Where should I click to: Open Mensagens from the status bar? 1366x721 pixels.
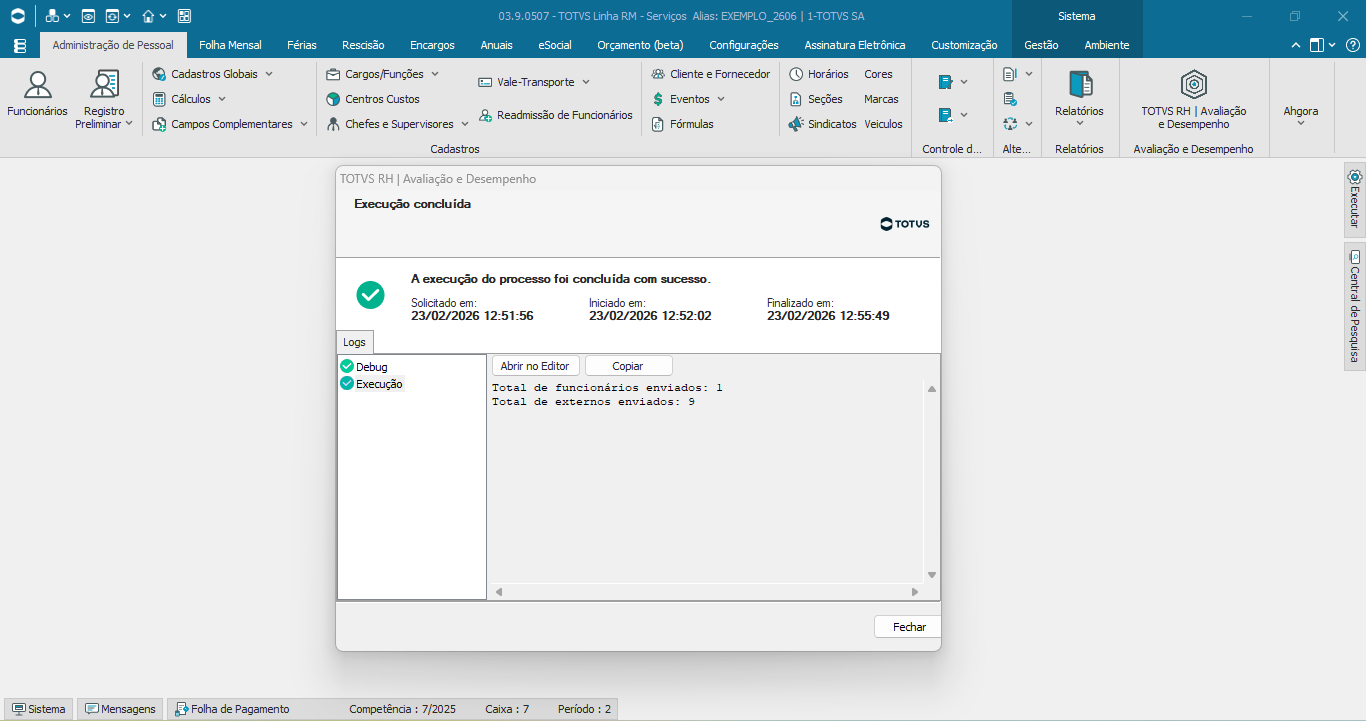[121, 709]
